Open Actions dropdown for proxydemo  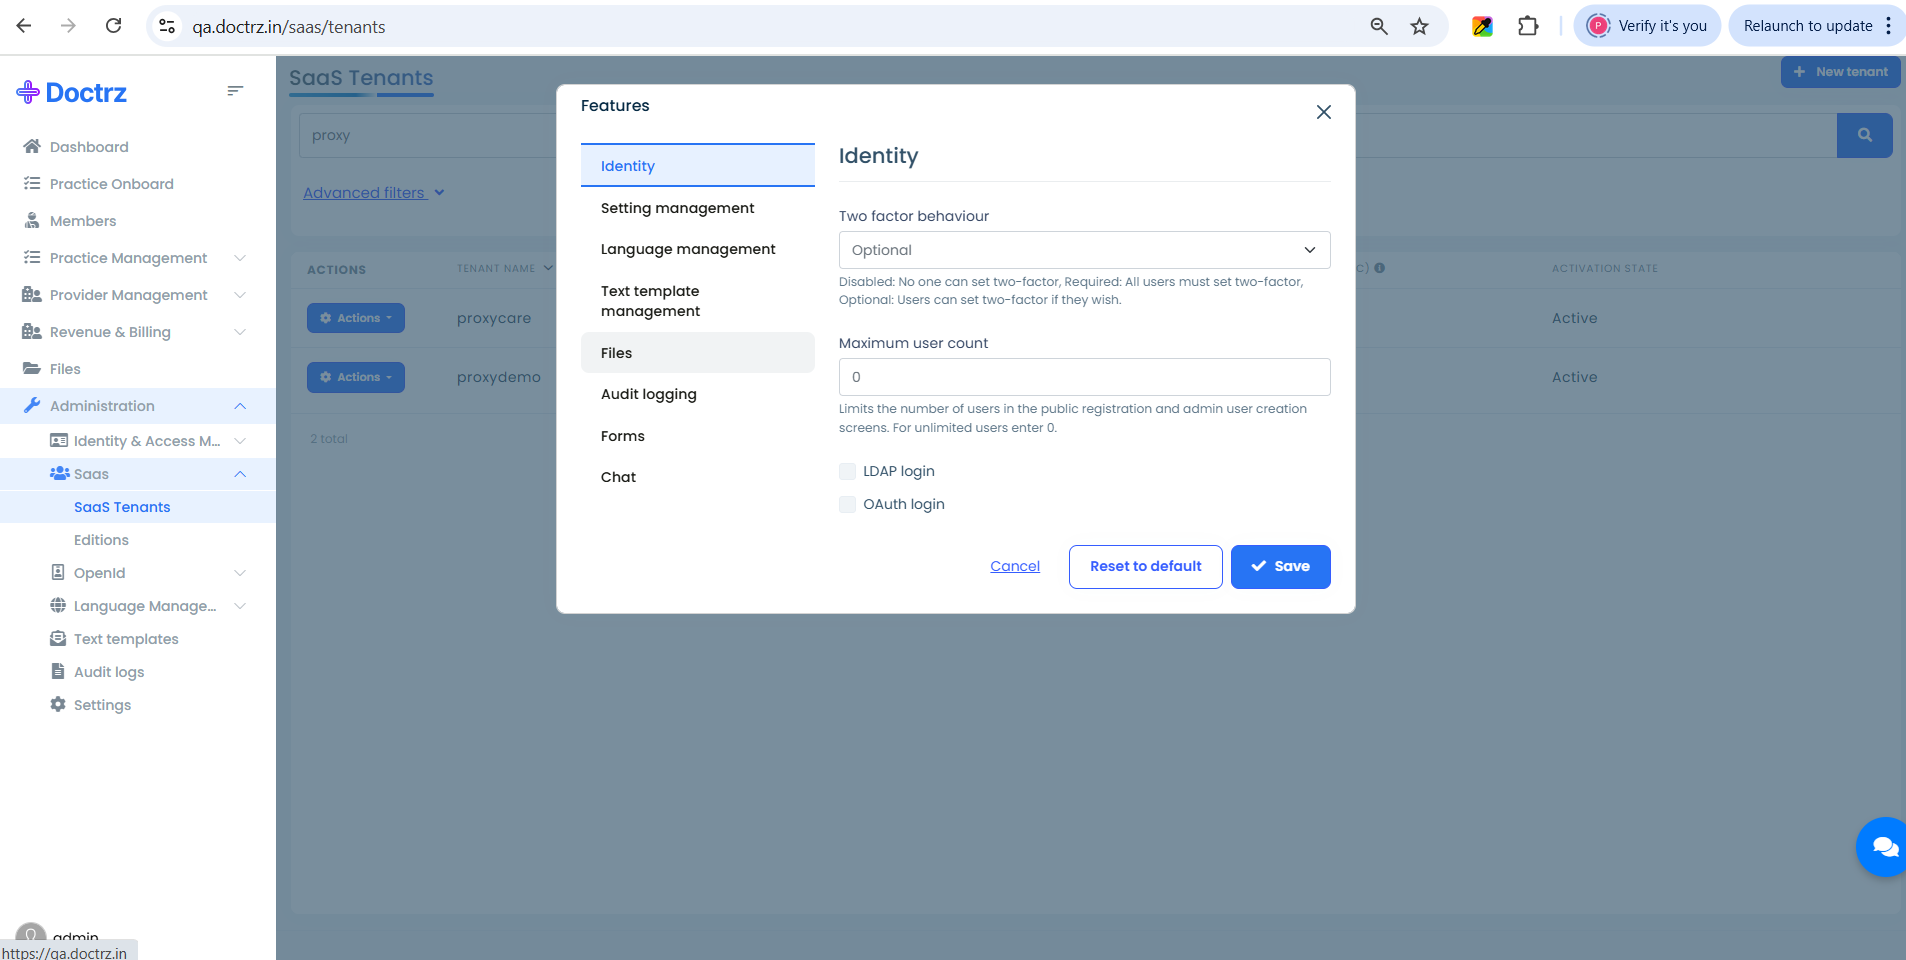[356, 377]
